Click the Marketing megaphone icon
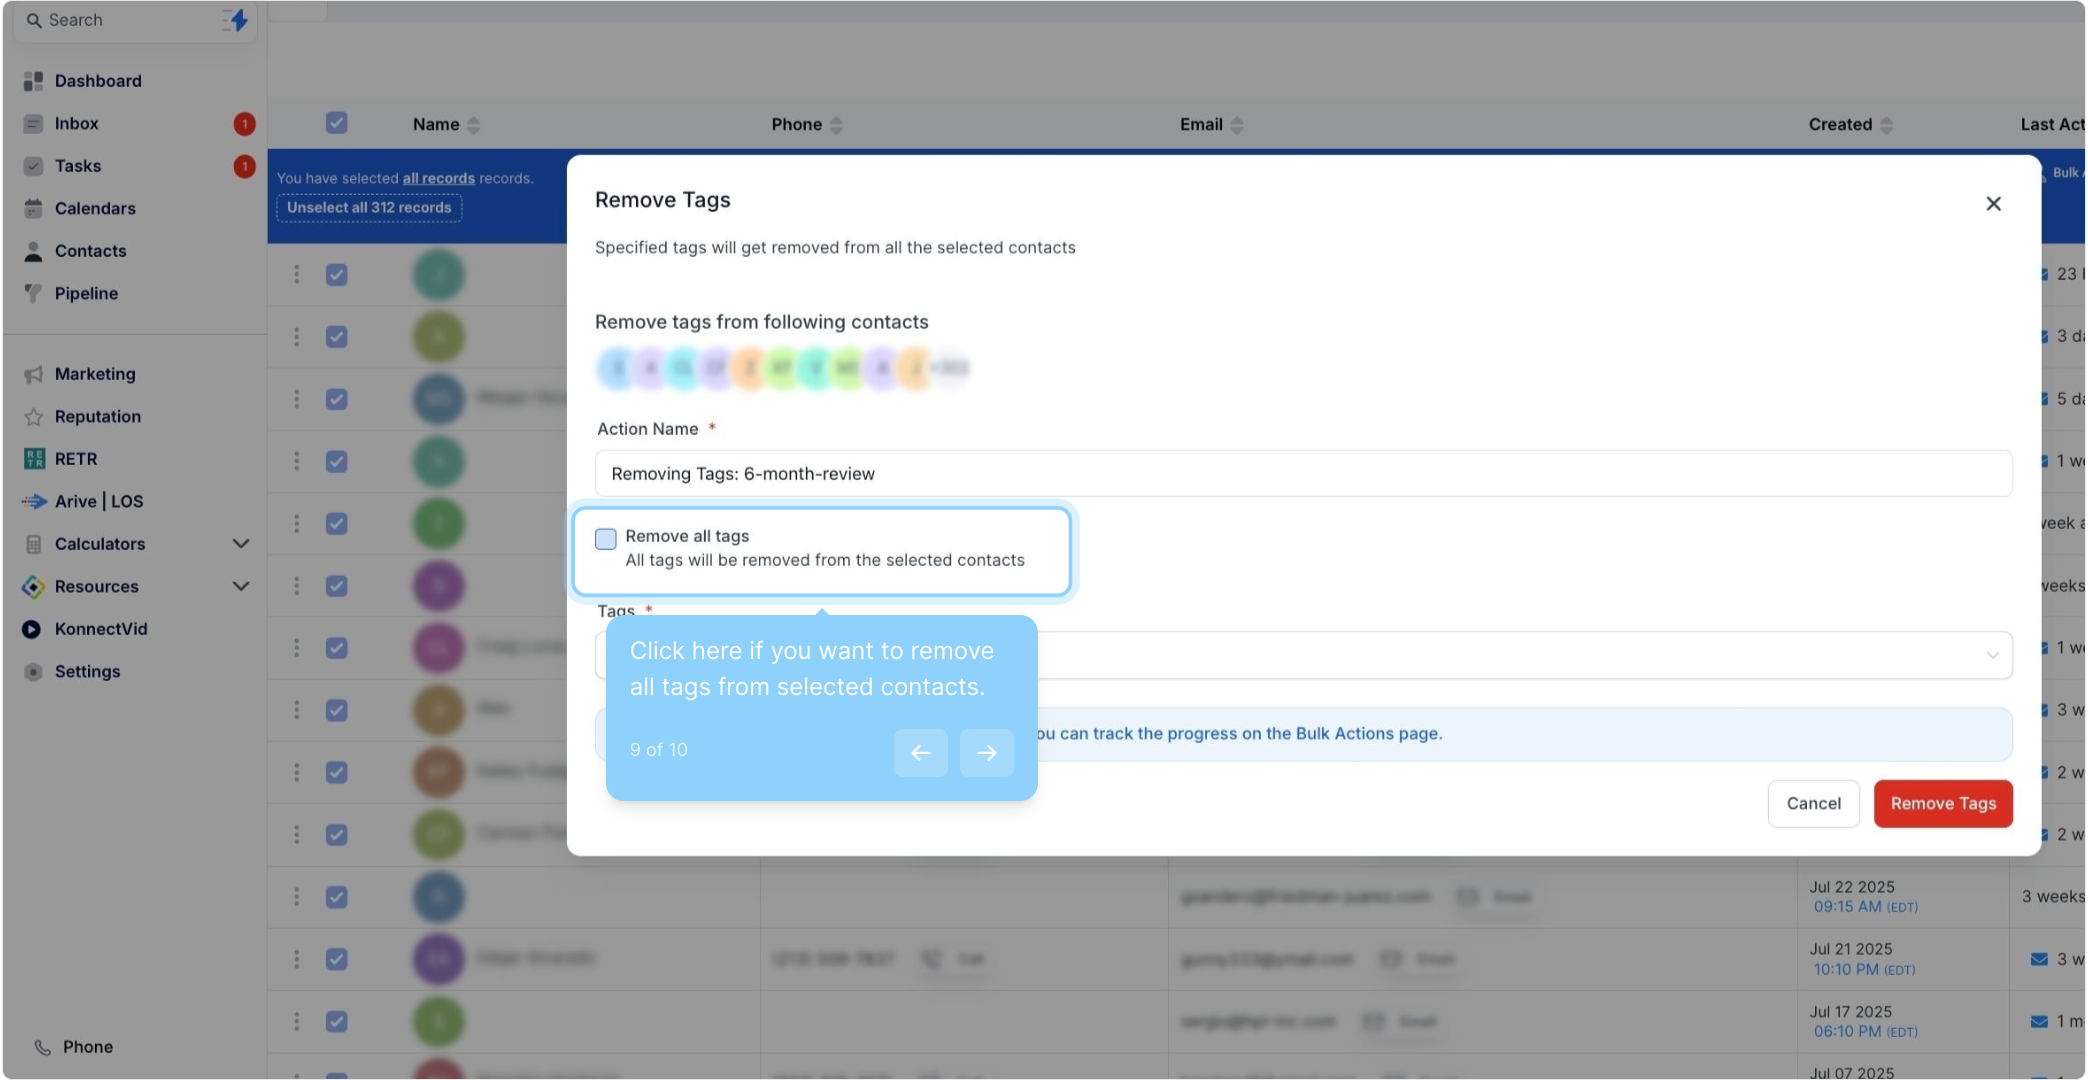 click(x=33, y=374)
